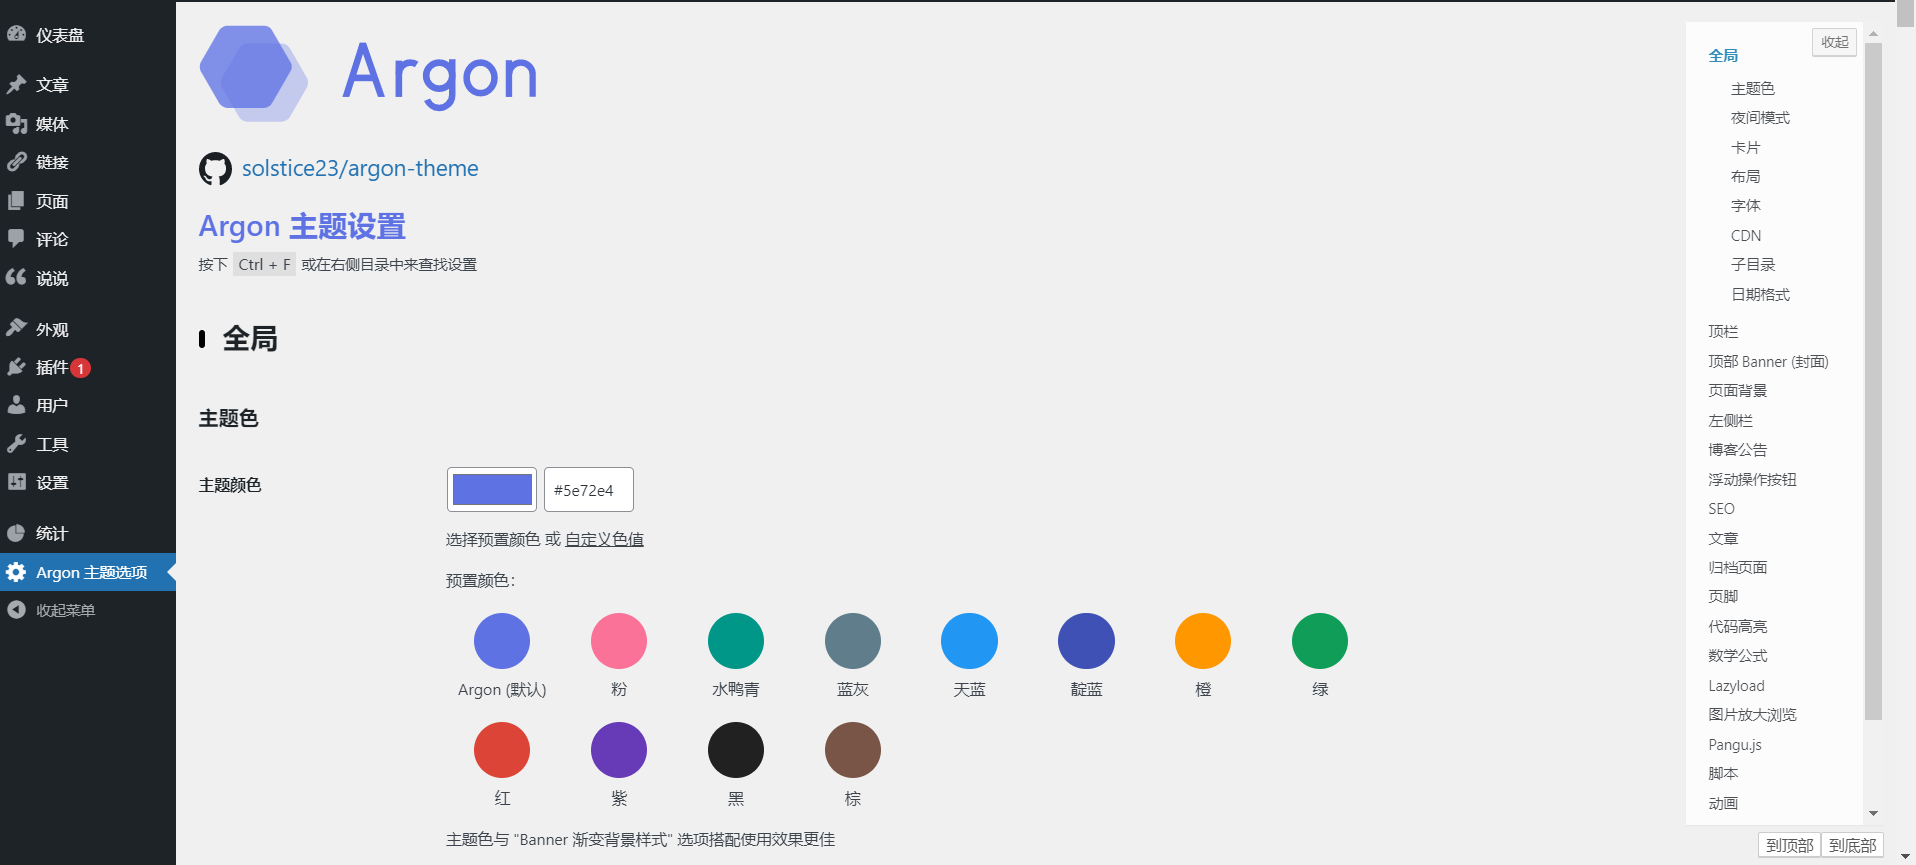Viewport: 1916px width, 865px height.
Task: Click the 到底部 button
Action: [1852, 845]
